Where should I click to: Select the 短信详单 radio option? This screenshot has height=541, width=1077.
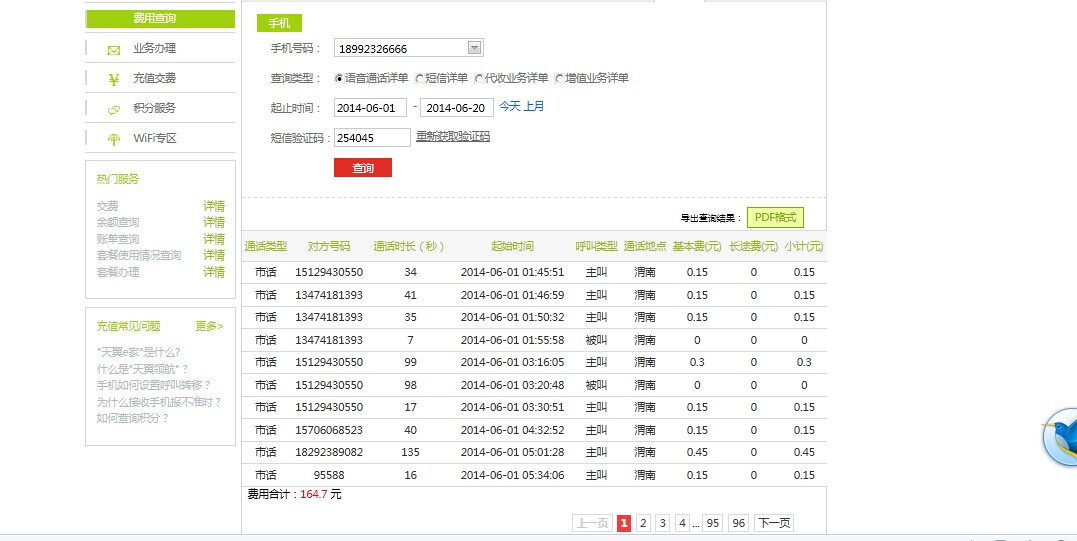click(x=419, y=78)
